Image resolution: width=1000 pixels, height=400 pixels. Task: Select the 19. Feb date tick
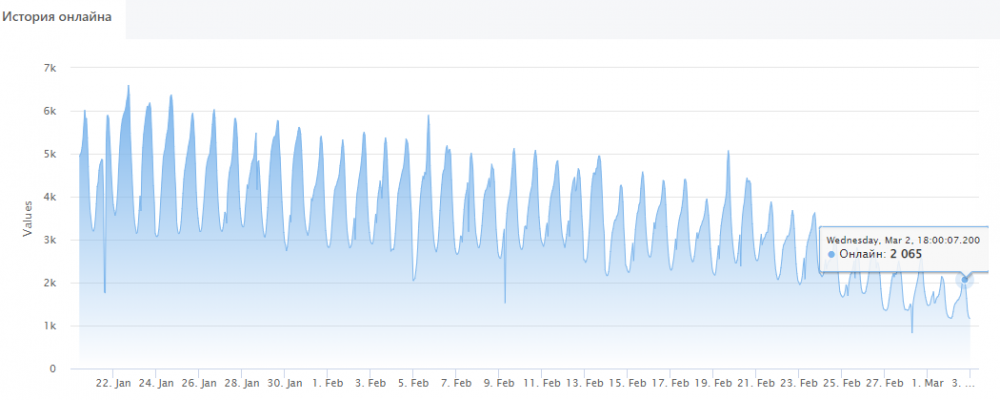(715, 383)
